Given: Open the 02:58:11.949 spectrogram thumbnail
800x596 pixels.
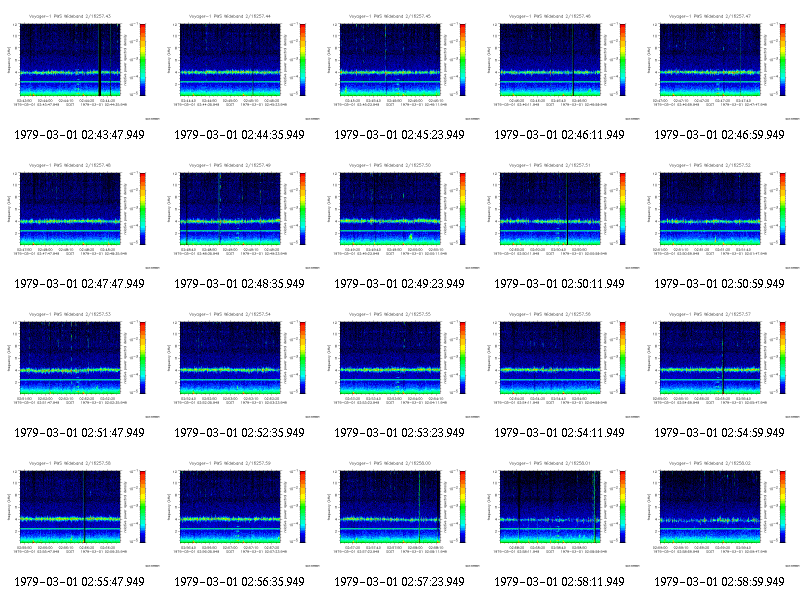Looking at the screenshot, I should (x=560, y=512).
